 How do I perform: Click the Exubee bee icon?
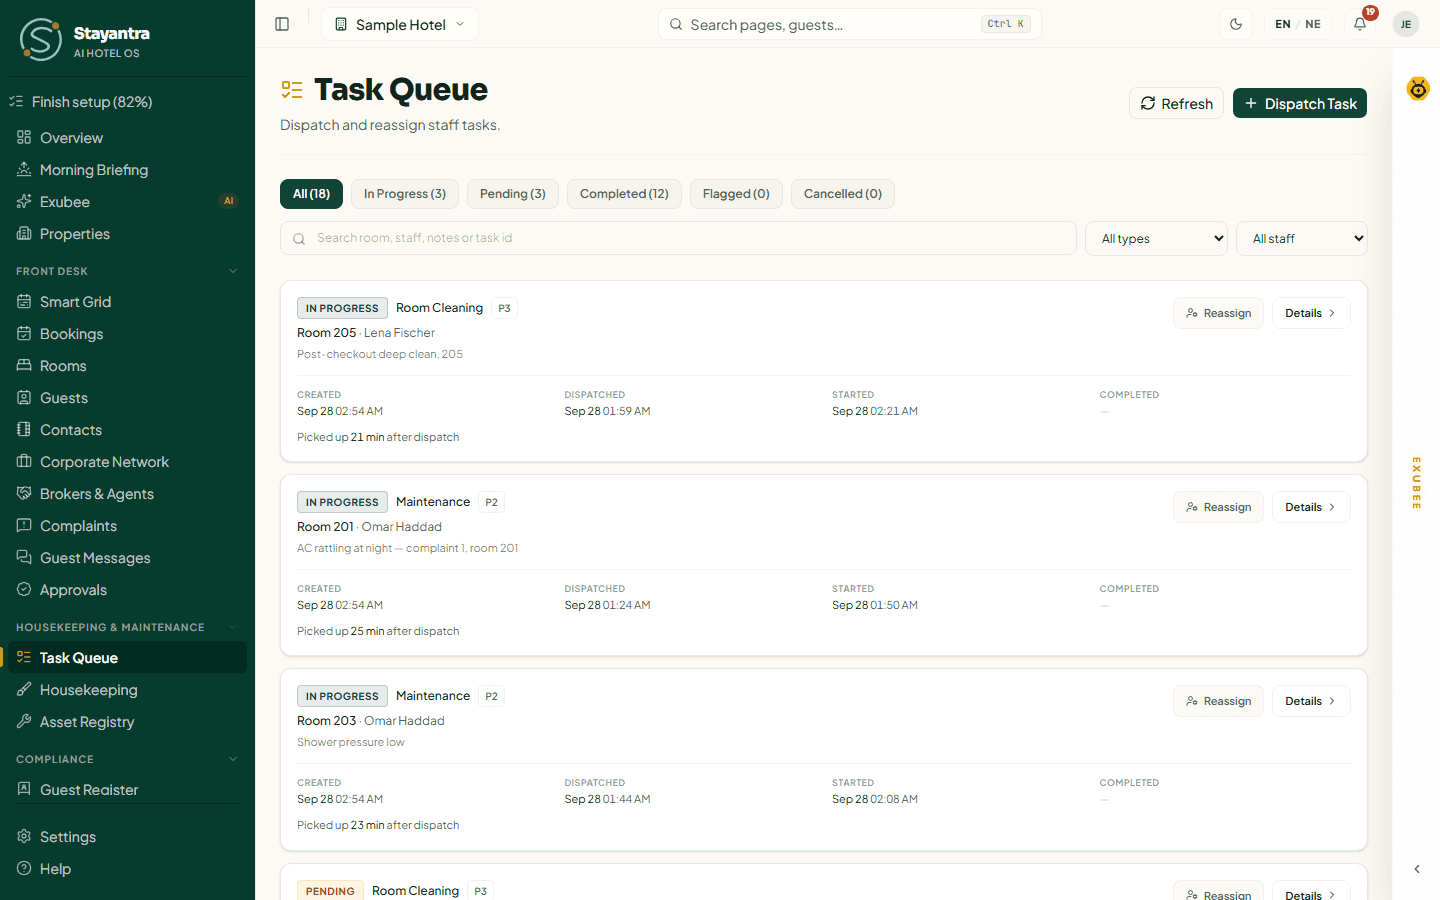point(1418,88)
